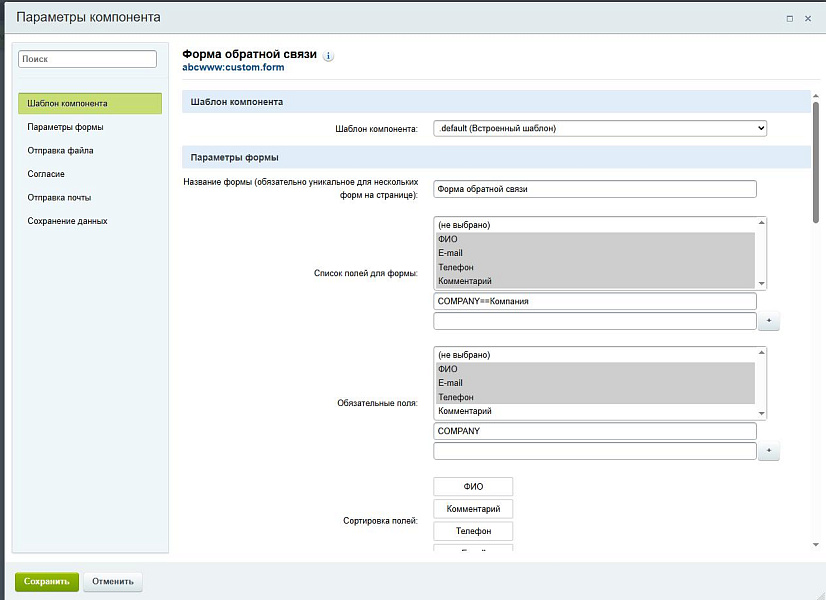
Task: Go to the Параметры формы section in the sidebar
Action: [65, 127]
